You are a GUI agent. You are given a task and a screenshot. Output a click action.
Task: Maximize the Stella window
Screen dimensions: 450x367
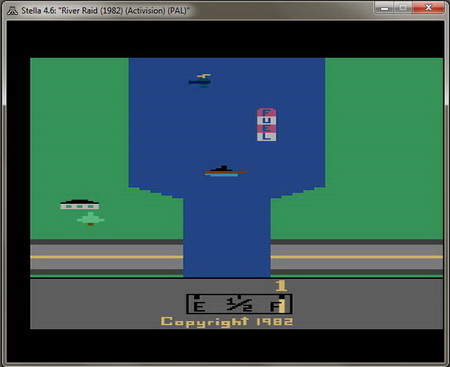403,8
